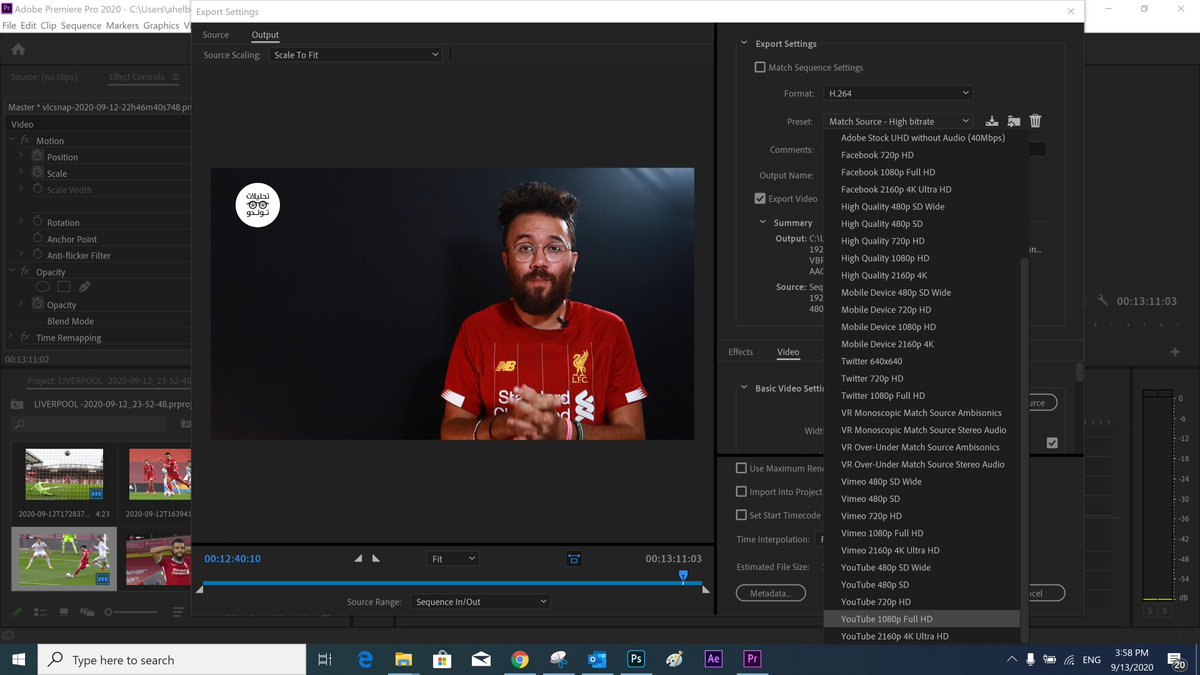Open Format H.264 dropdown
This screenshot has height=675, width=1200.
click(x=898, y=93)
